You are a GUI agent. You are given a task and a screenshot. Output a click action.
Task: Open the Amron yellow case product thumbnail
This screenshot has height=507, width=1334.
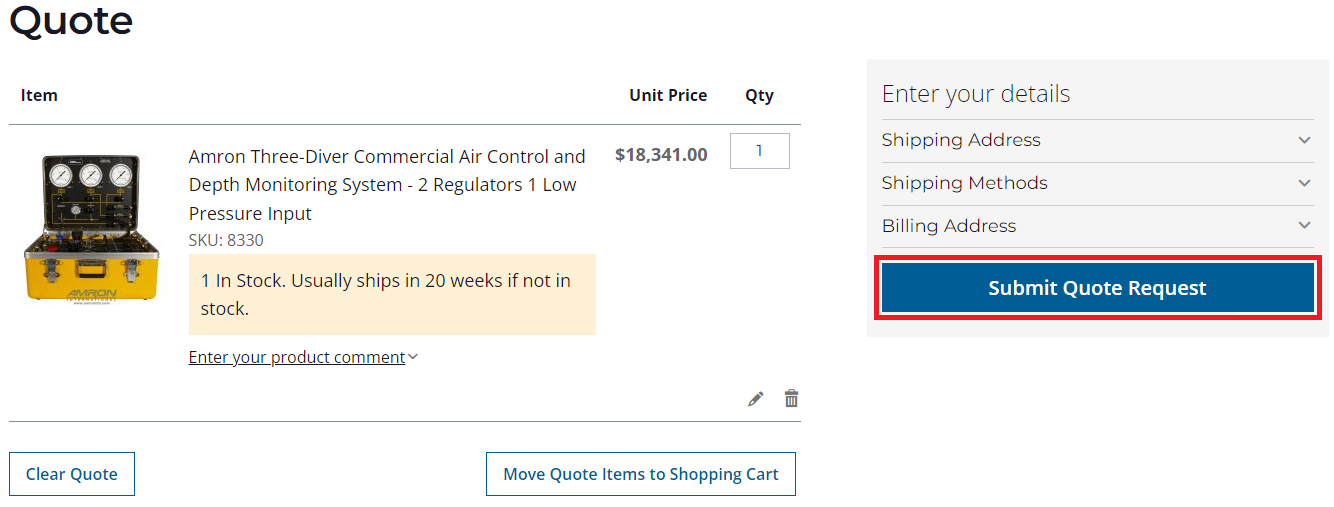91,228
